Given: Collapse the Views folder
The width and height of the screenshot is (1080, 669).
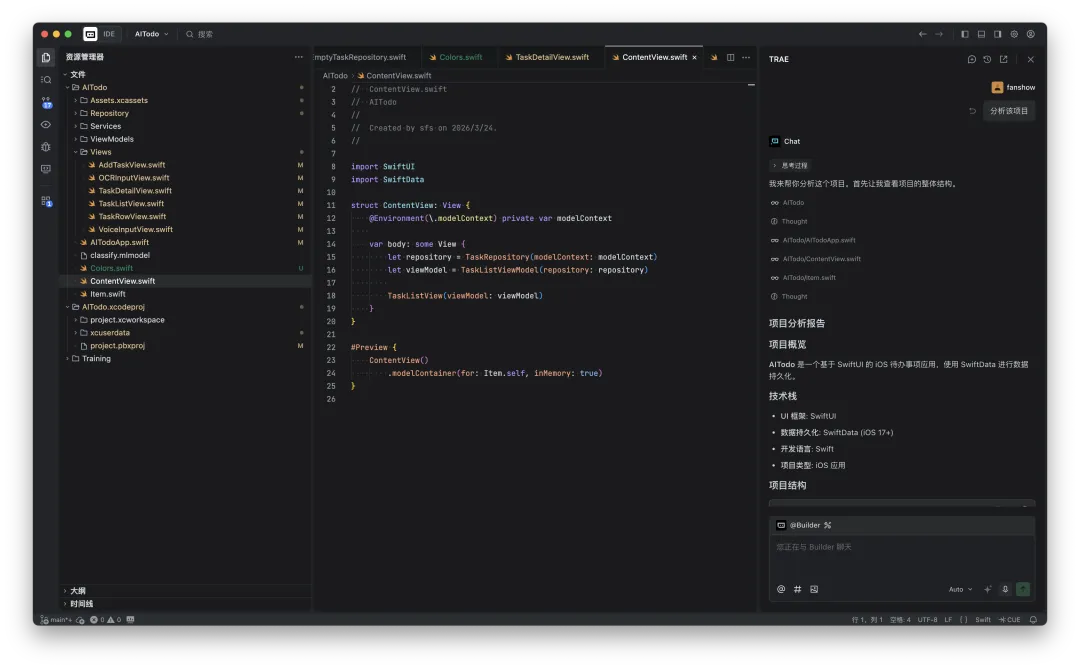Looking at the screenshot, I should point(100,152).
